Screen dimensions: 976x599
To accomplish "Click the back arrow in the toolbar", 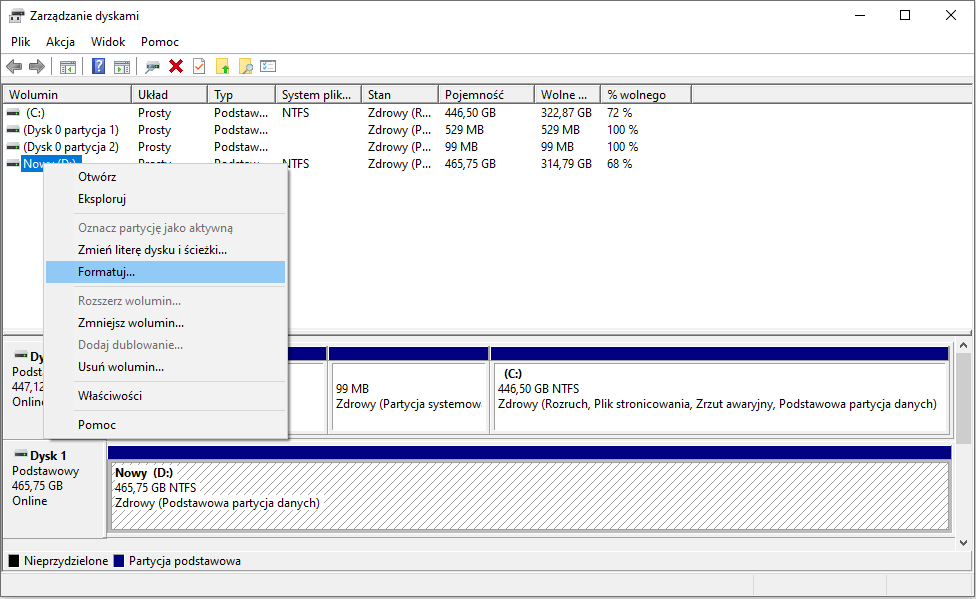I will (14, 66).
